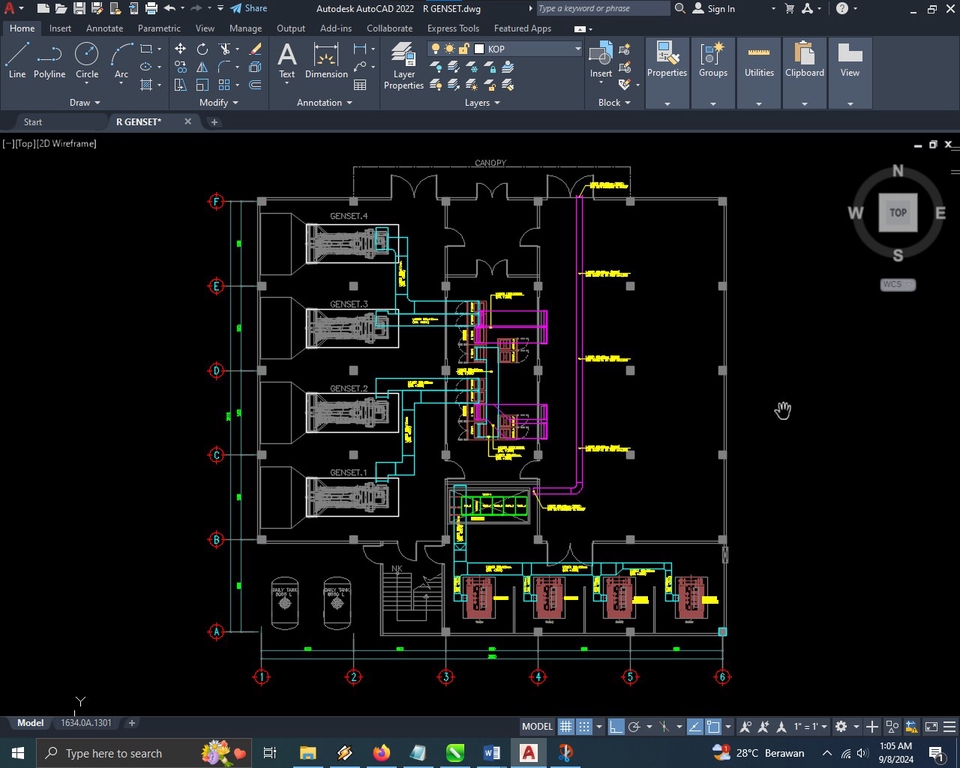Click the Windows taskbar search box

(x=144, y=753)
